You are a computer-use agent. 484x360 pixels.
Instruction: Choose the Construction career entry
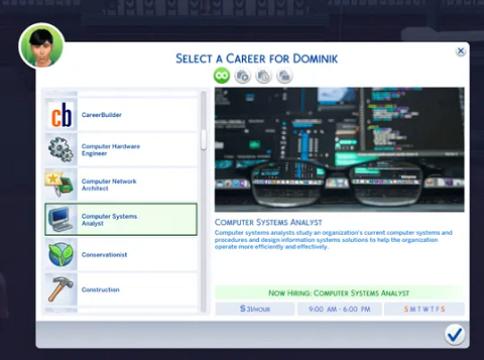121,289
